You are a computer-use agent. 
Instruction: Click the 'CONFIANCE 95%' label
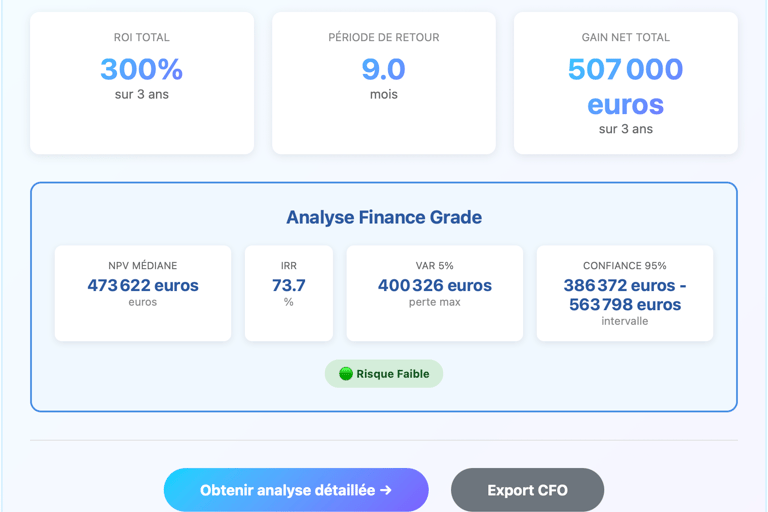pos(624,266)
